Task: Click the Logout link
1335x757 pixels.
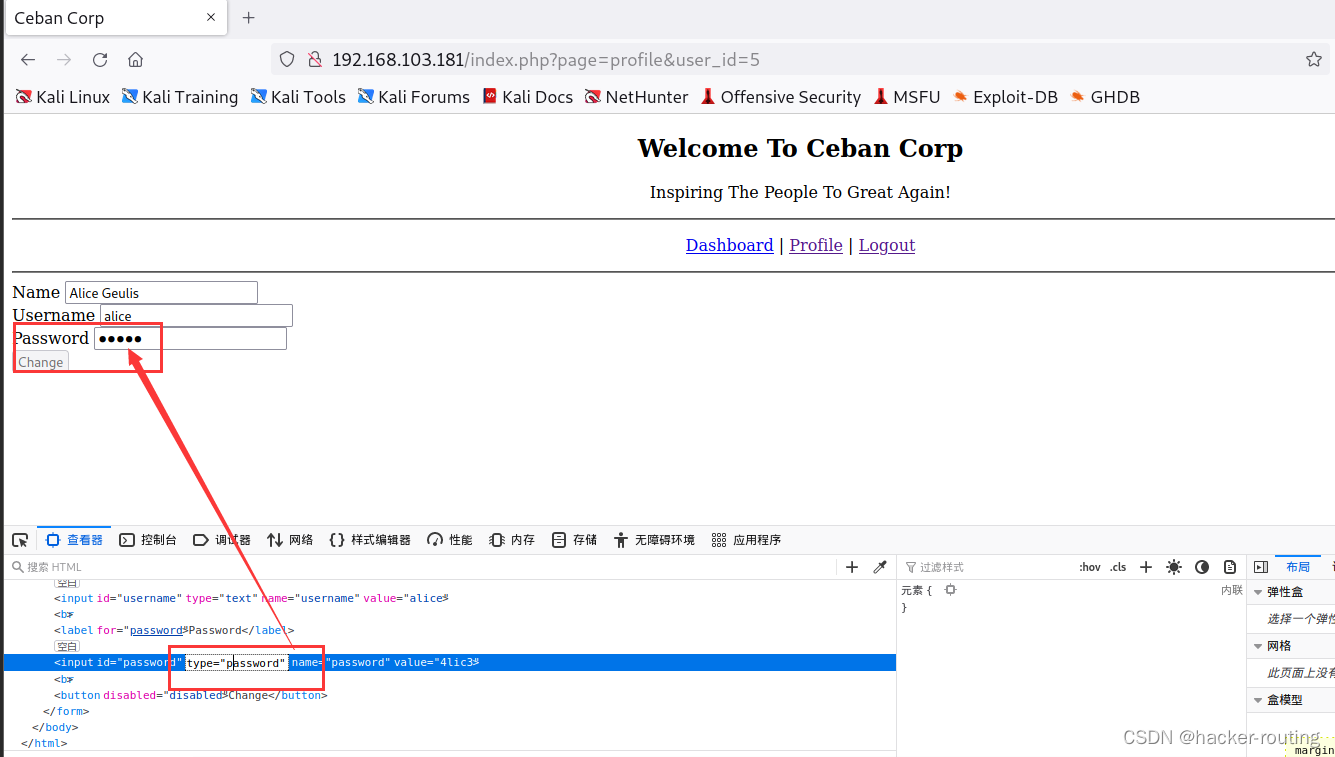Action: click(887, 245)
